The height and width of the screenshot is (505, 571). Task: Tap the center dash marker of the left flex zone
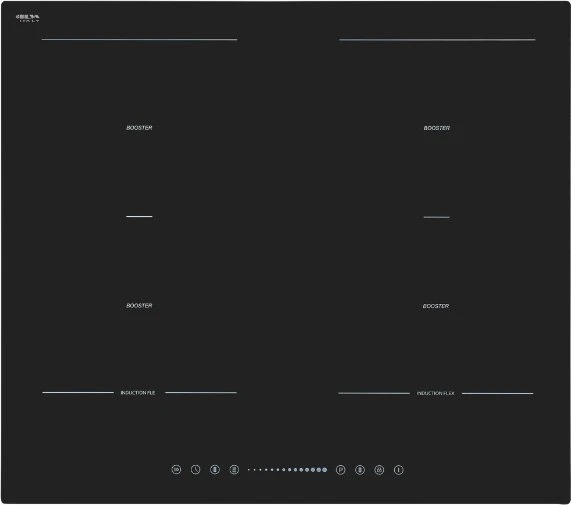coord(139,216)
